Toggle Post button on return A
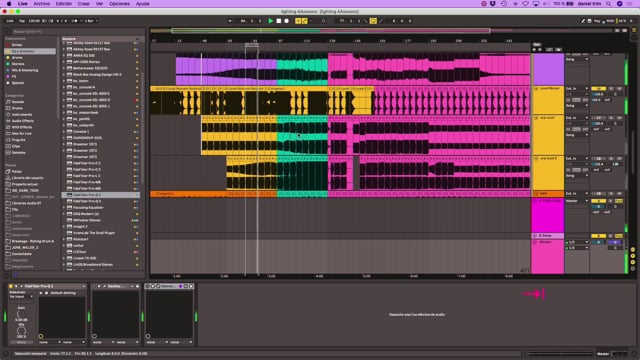This screenshot has width=640, height=360. (619, 201)
